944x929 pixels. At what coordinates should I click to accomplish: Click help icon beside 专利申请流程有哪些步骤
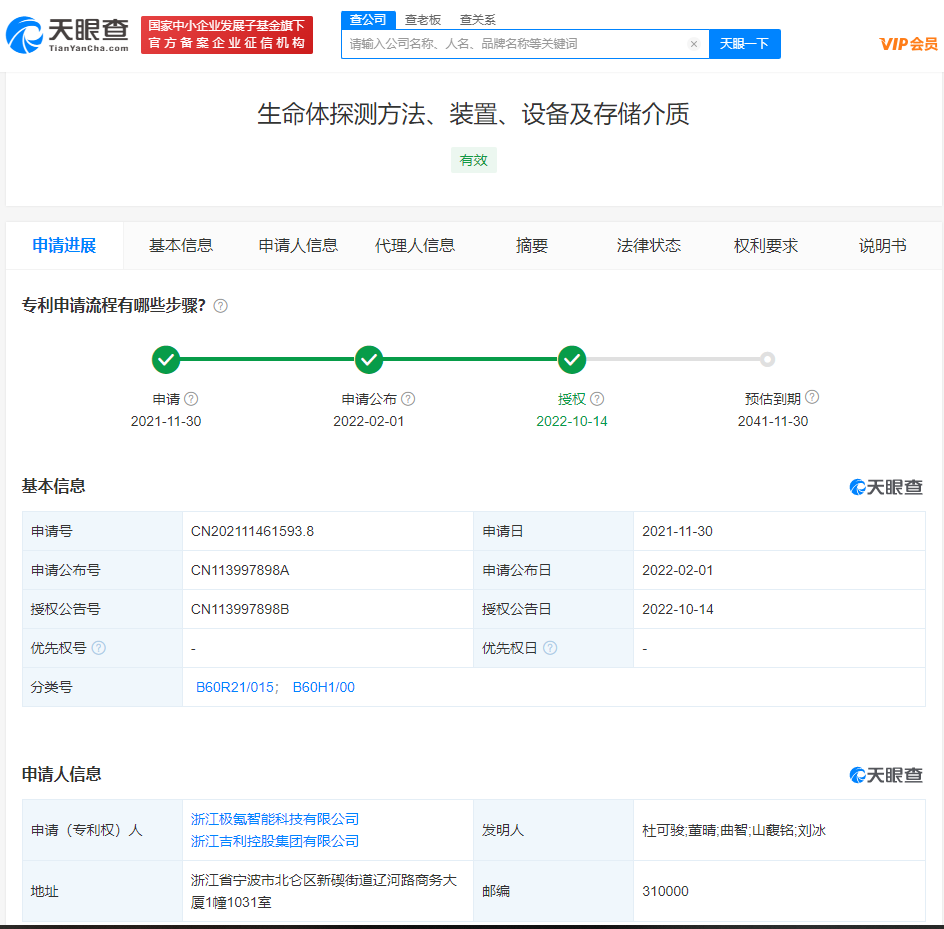[220, 306]
